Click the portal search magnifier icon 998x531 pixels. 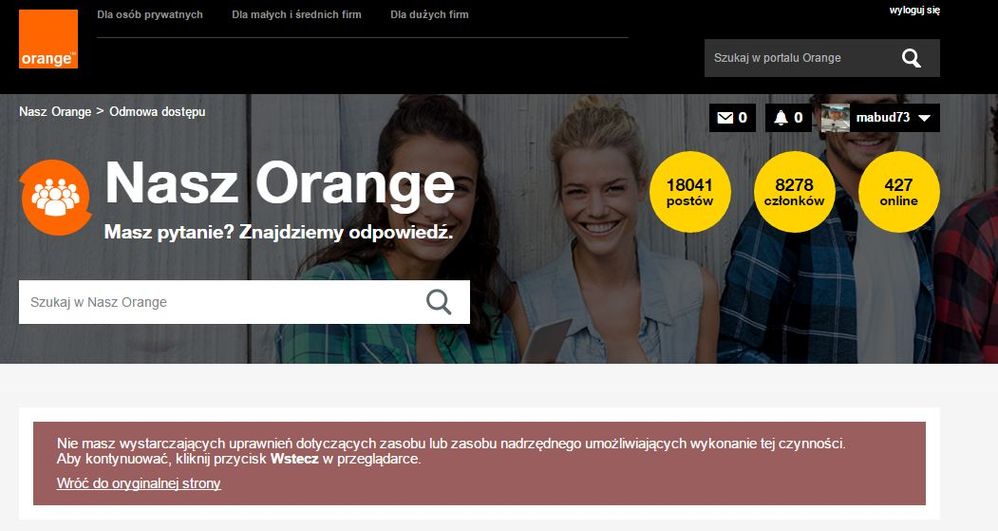pyautogui.click(x=911, y=58)
